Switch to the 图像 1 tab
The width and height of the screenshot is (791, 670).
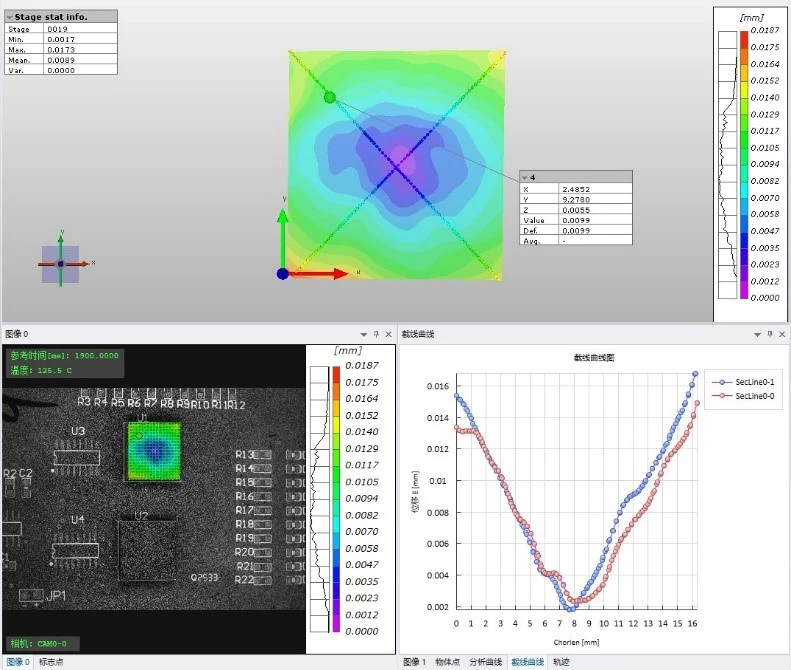click(414, 662)
